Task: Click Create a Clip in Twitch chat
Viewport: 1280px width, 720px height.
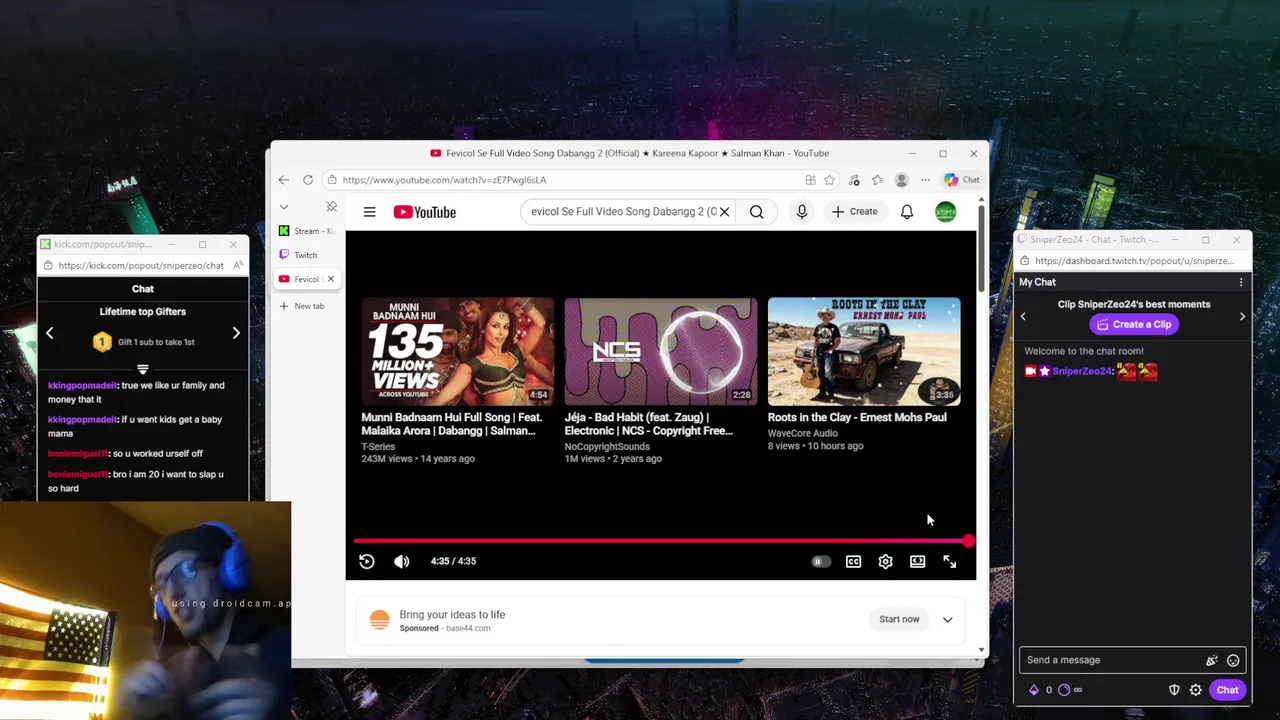Action: [x=1134, y=324]
